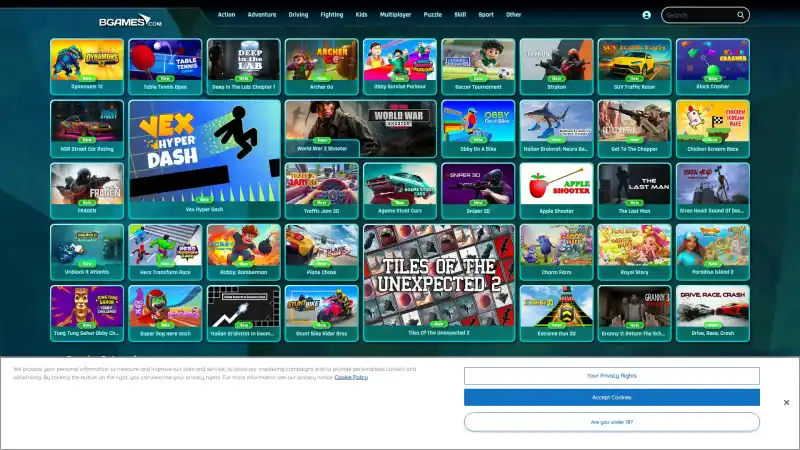Select the Multiplayer category
The width and height of the screenshot is (800, 450).
coord(396,15)
